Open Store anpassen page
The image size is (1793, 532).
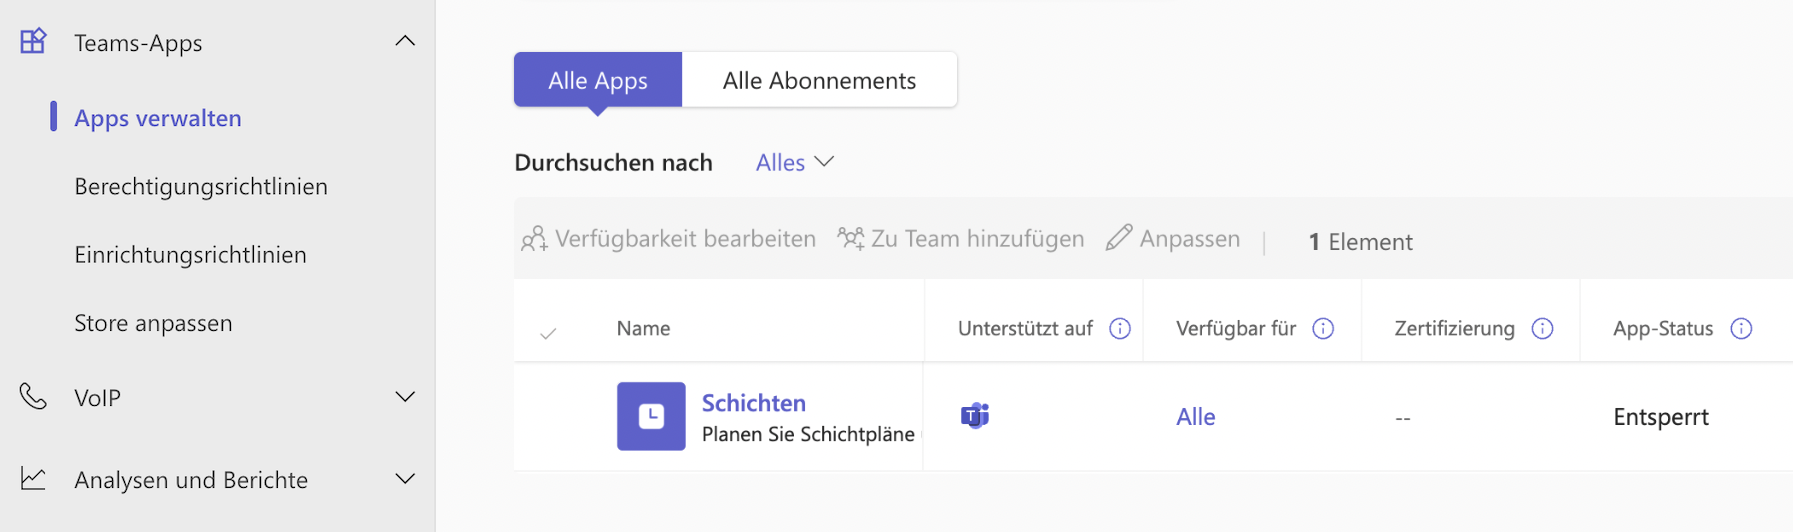coord(153,323)
